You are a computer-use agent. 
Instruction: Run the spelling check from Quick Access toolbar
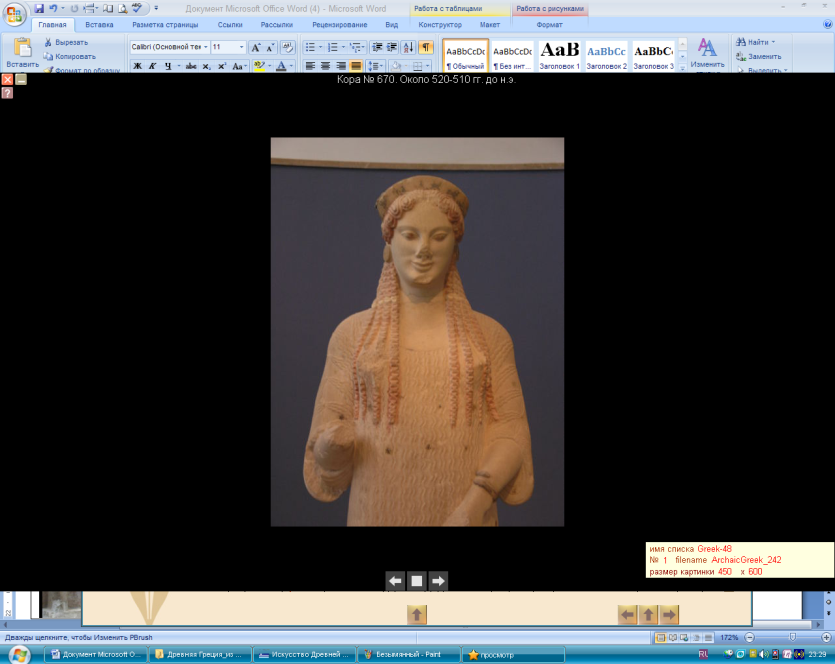[137, 8]
